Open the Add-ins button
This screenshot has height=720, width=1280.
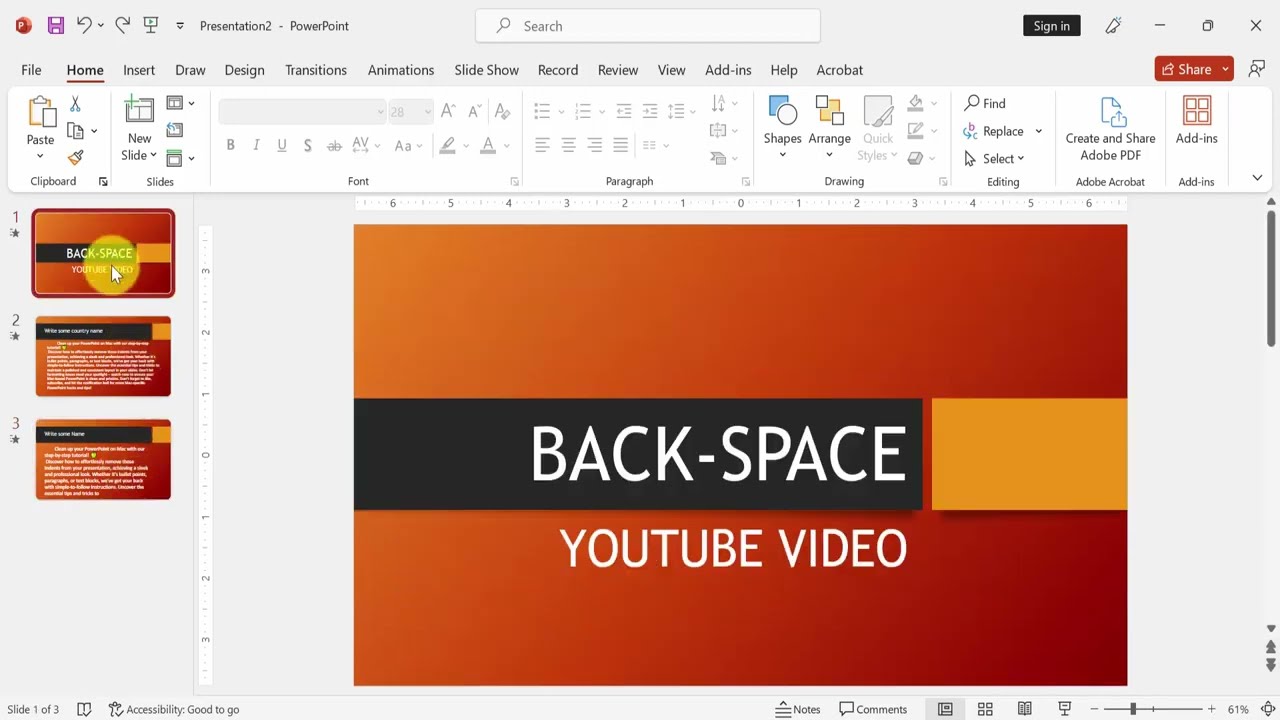click(1196, 121)
